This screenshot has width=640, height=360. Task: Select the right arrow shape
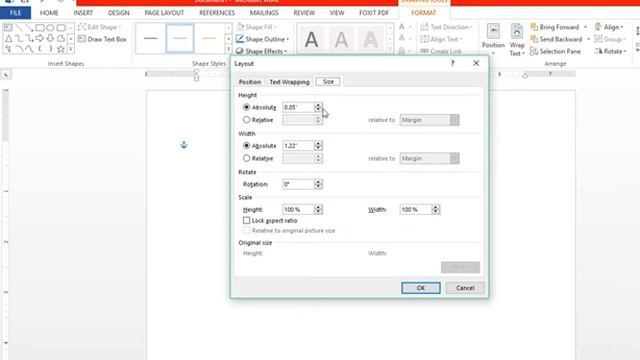pos(40,38)
